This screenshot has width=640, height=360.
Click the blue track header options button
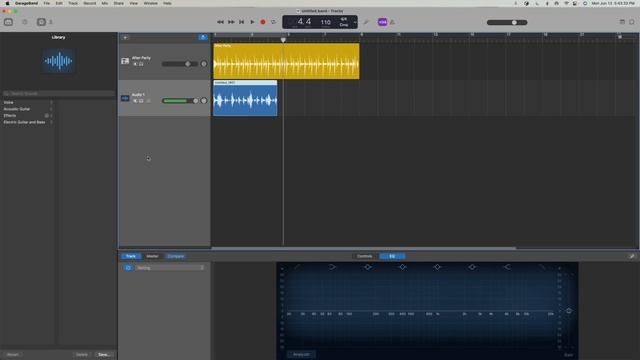(203, 38)
